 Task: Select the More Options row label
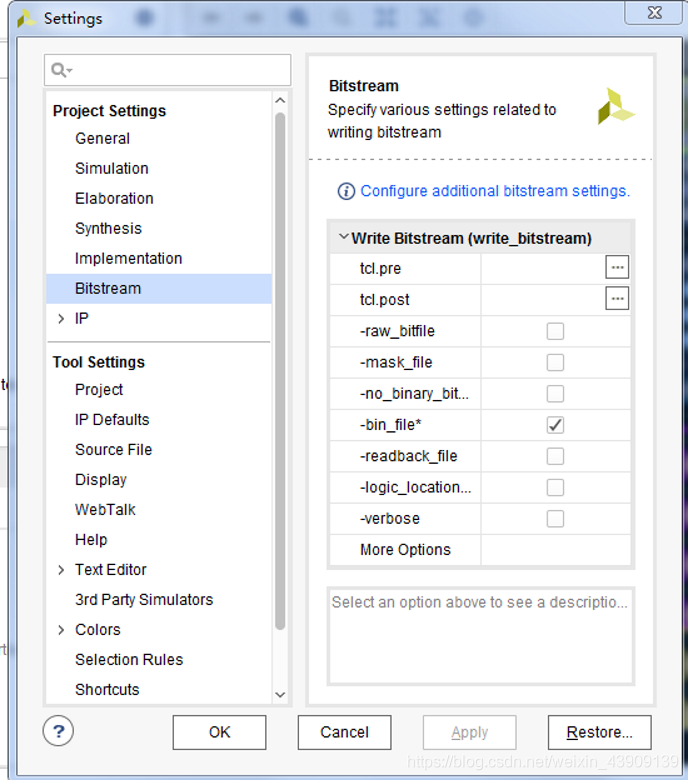coord(405,550)
